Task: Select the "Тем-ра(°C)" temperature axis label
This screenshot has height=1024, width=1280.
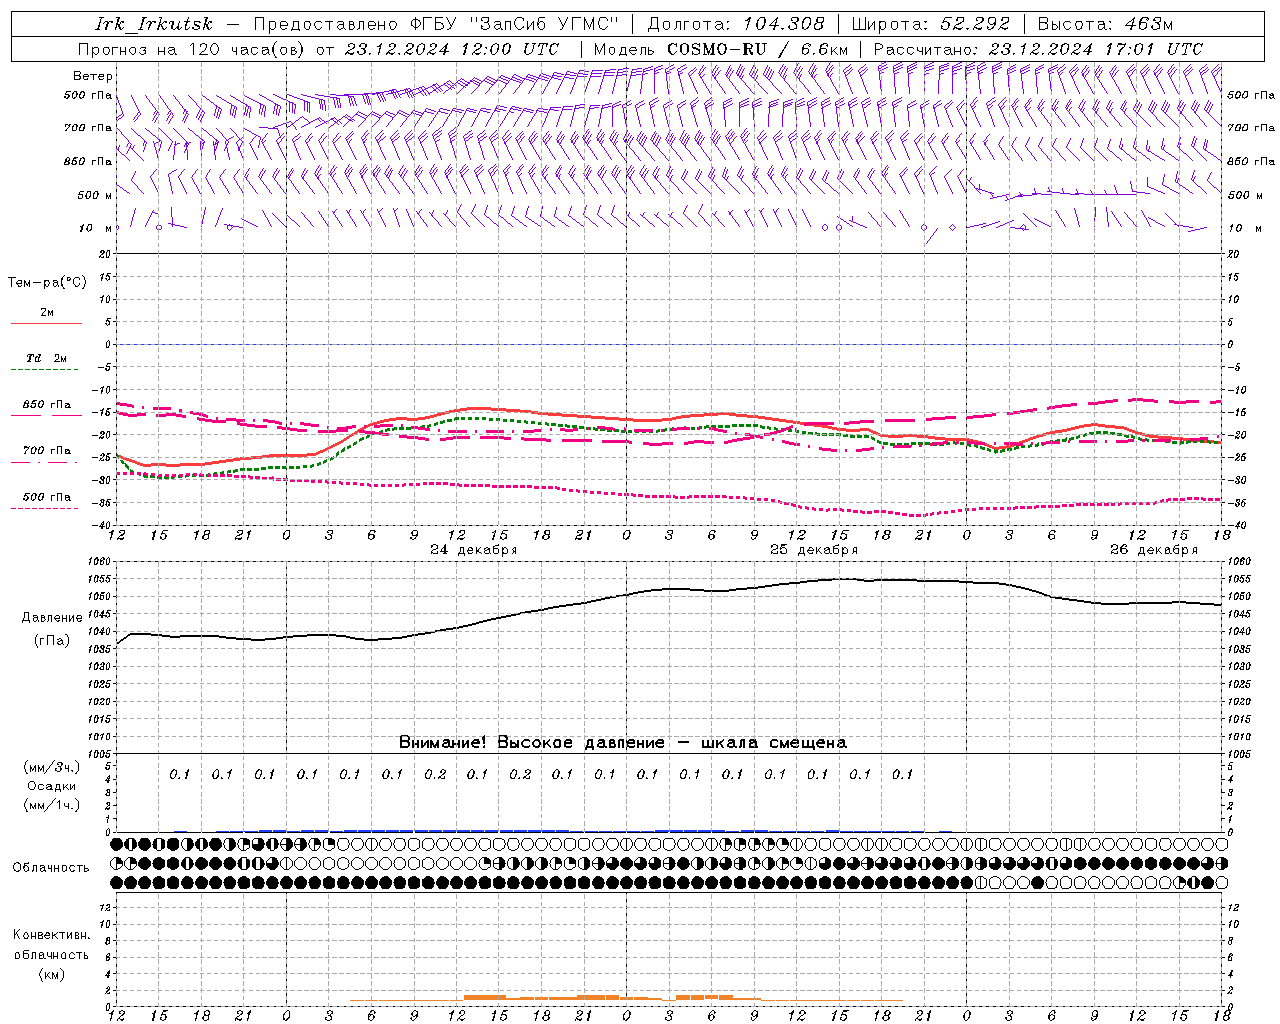Action: pos(47,283)
